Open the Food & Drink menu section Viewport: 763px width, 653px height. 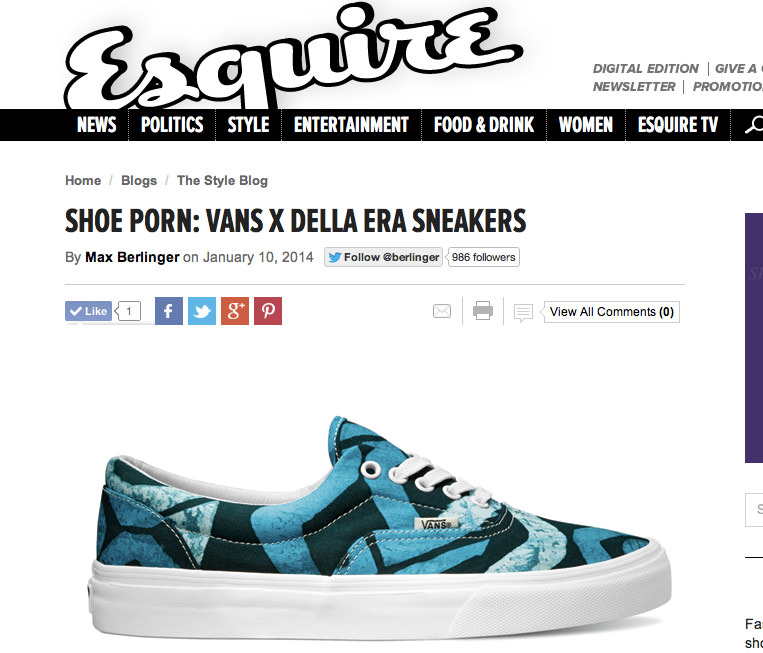tap(484, 125)
